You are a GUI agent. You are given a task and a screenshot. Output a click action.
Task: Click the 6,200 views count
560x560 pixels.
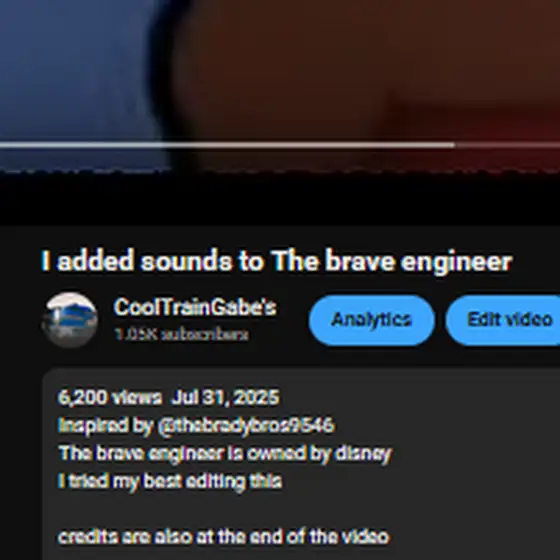pos(109,397)
